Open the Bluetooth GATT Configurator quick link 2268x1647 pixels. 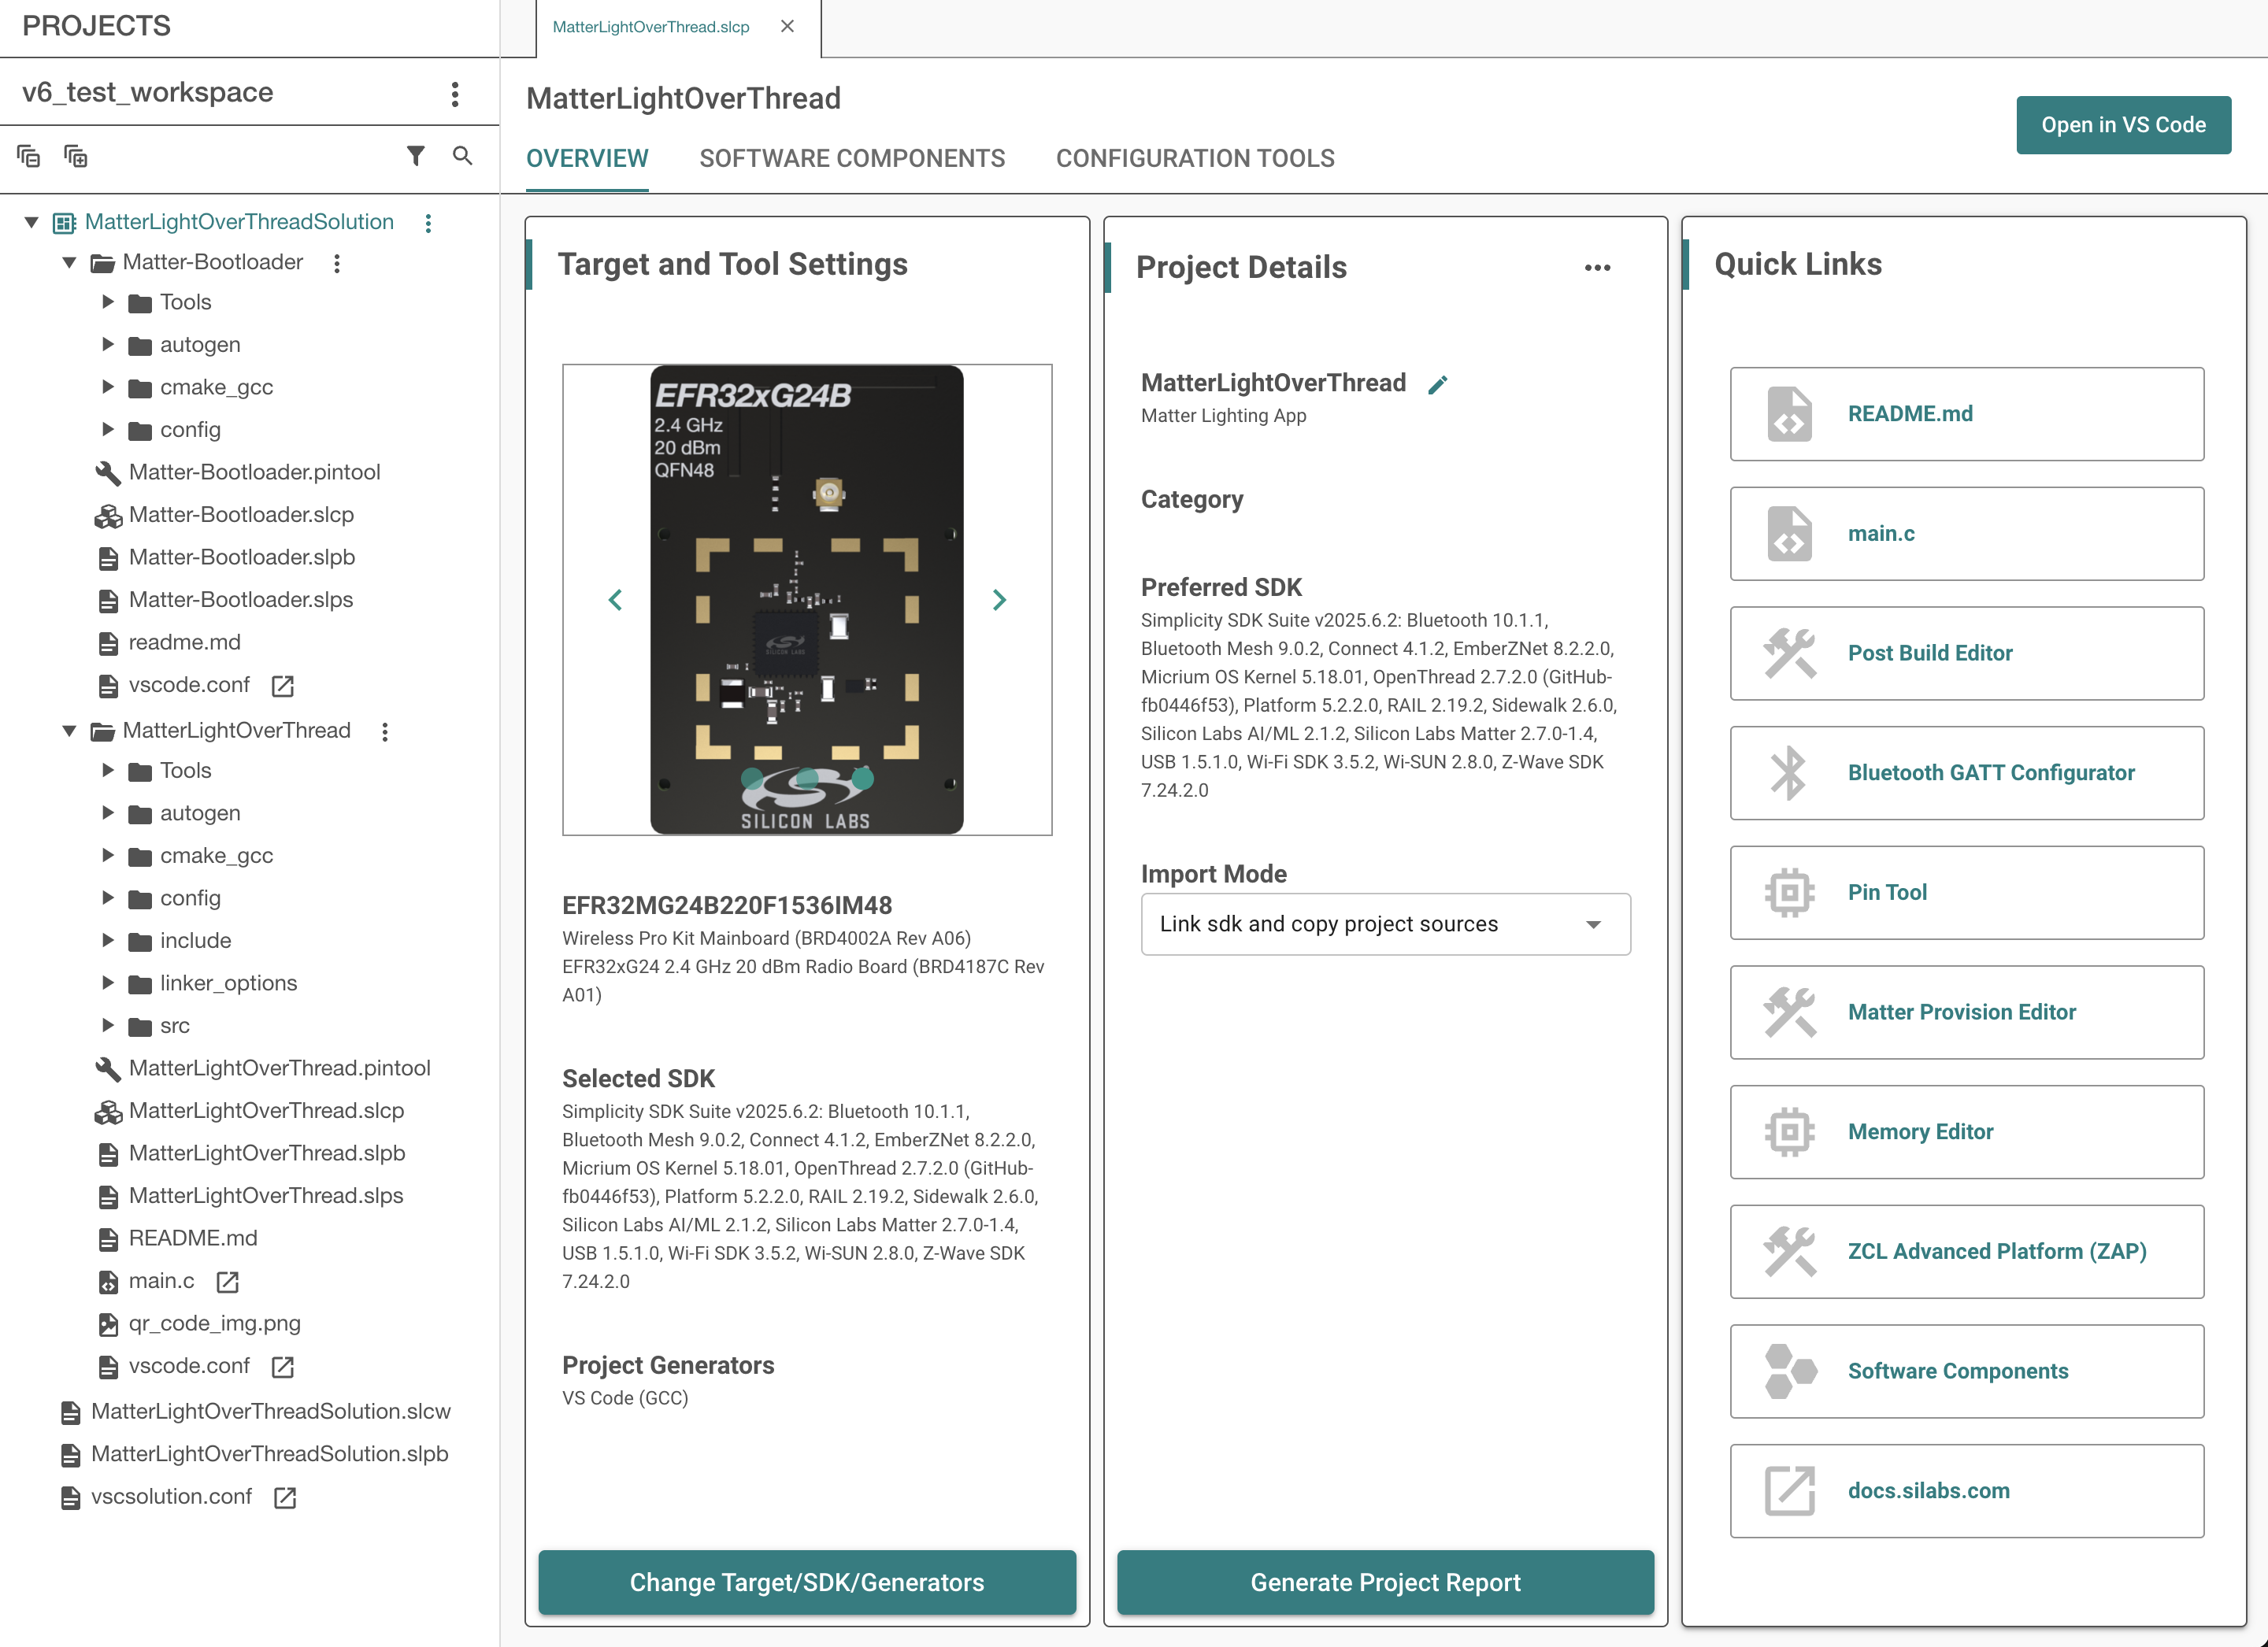click(x=1967, y=773)
